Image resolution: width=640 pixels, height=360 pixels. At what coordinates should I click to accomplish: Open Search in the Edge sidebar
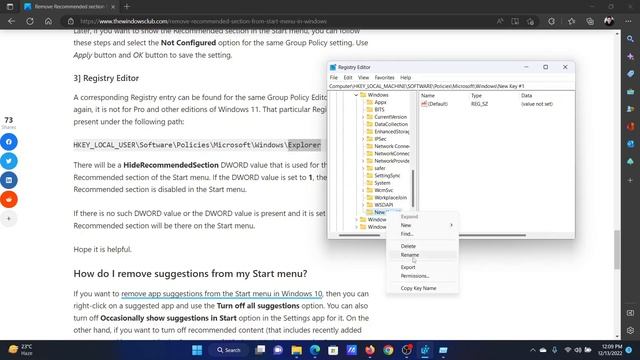point(630,39)
